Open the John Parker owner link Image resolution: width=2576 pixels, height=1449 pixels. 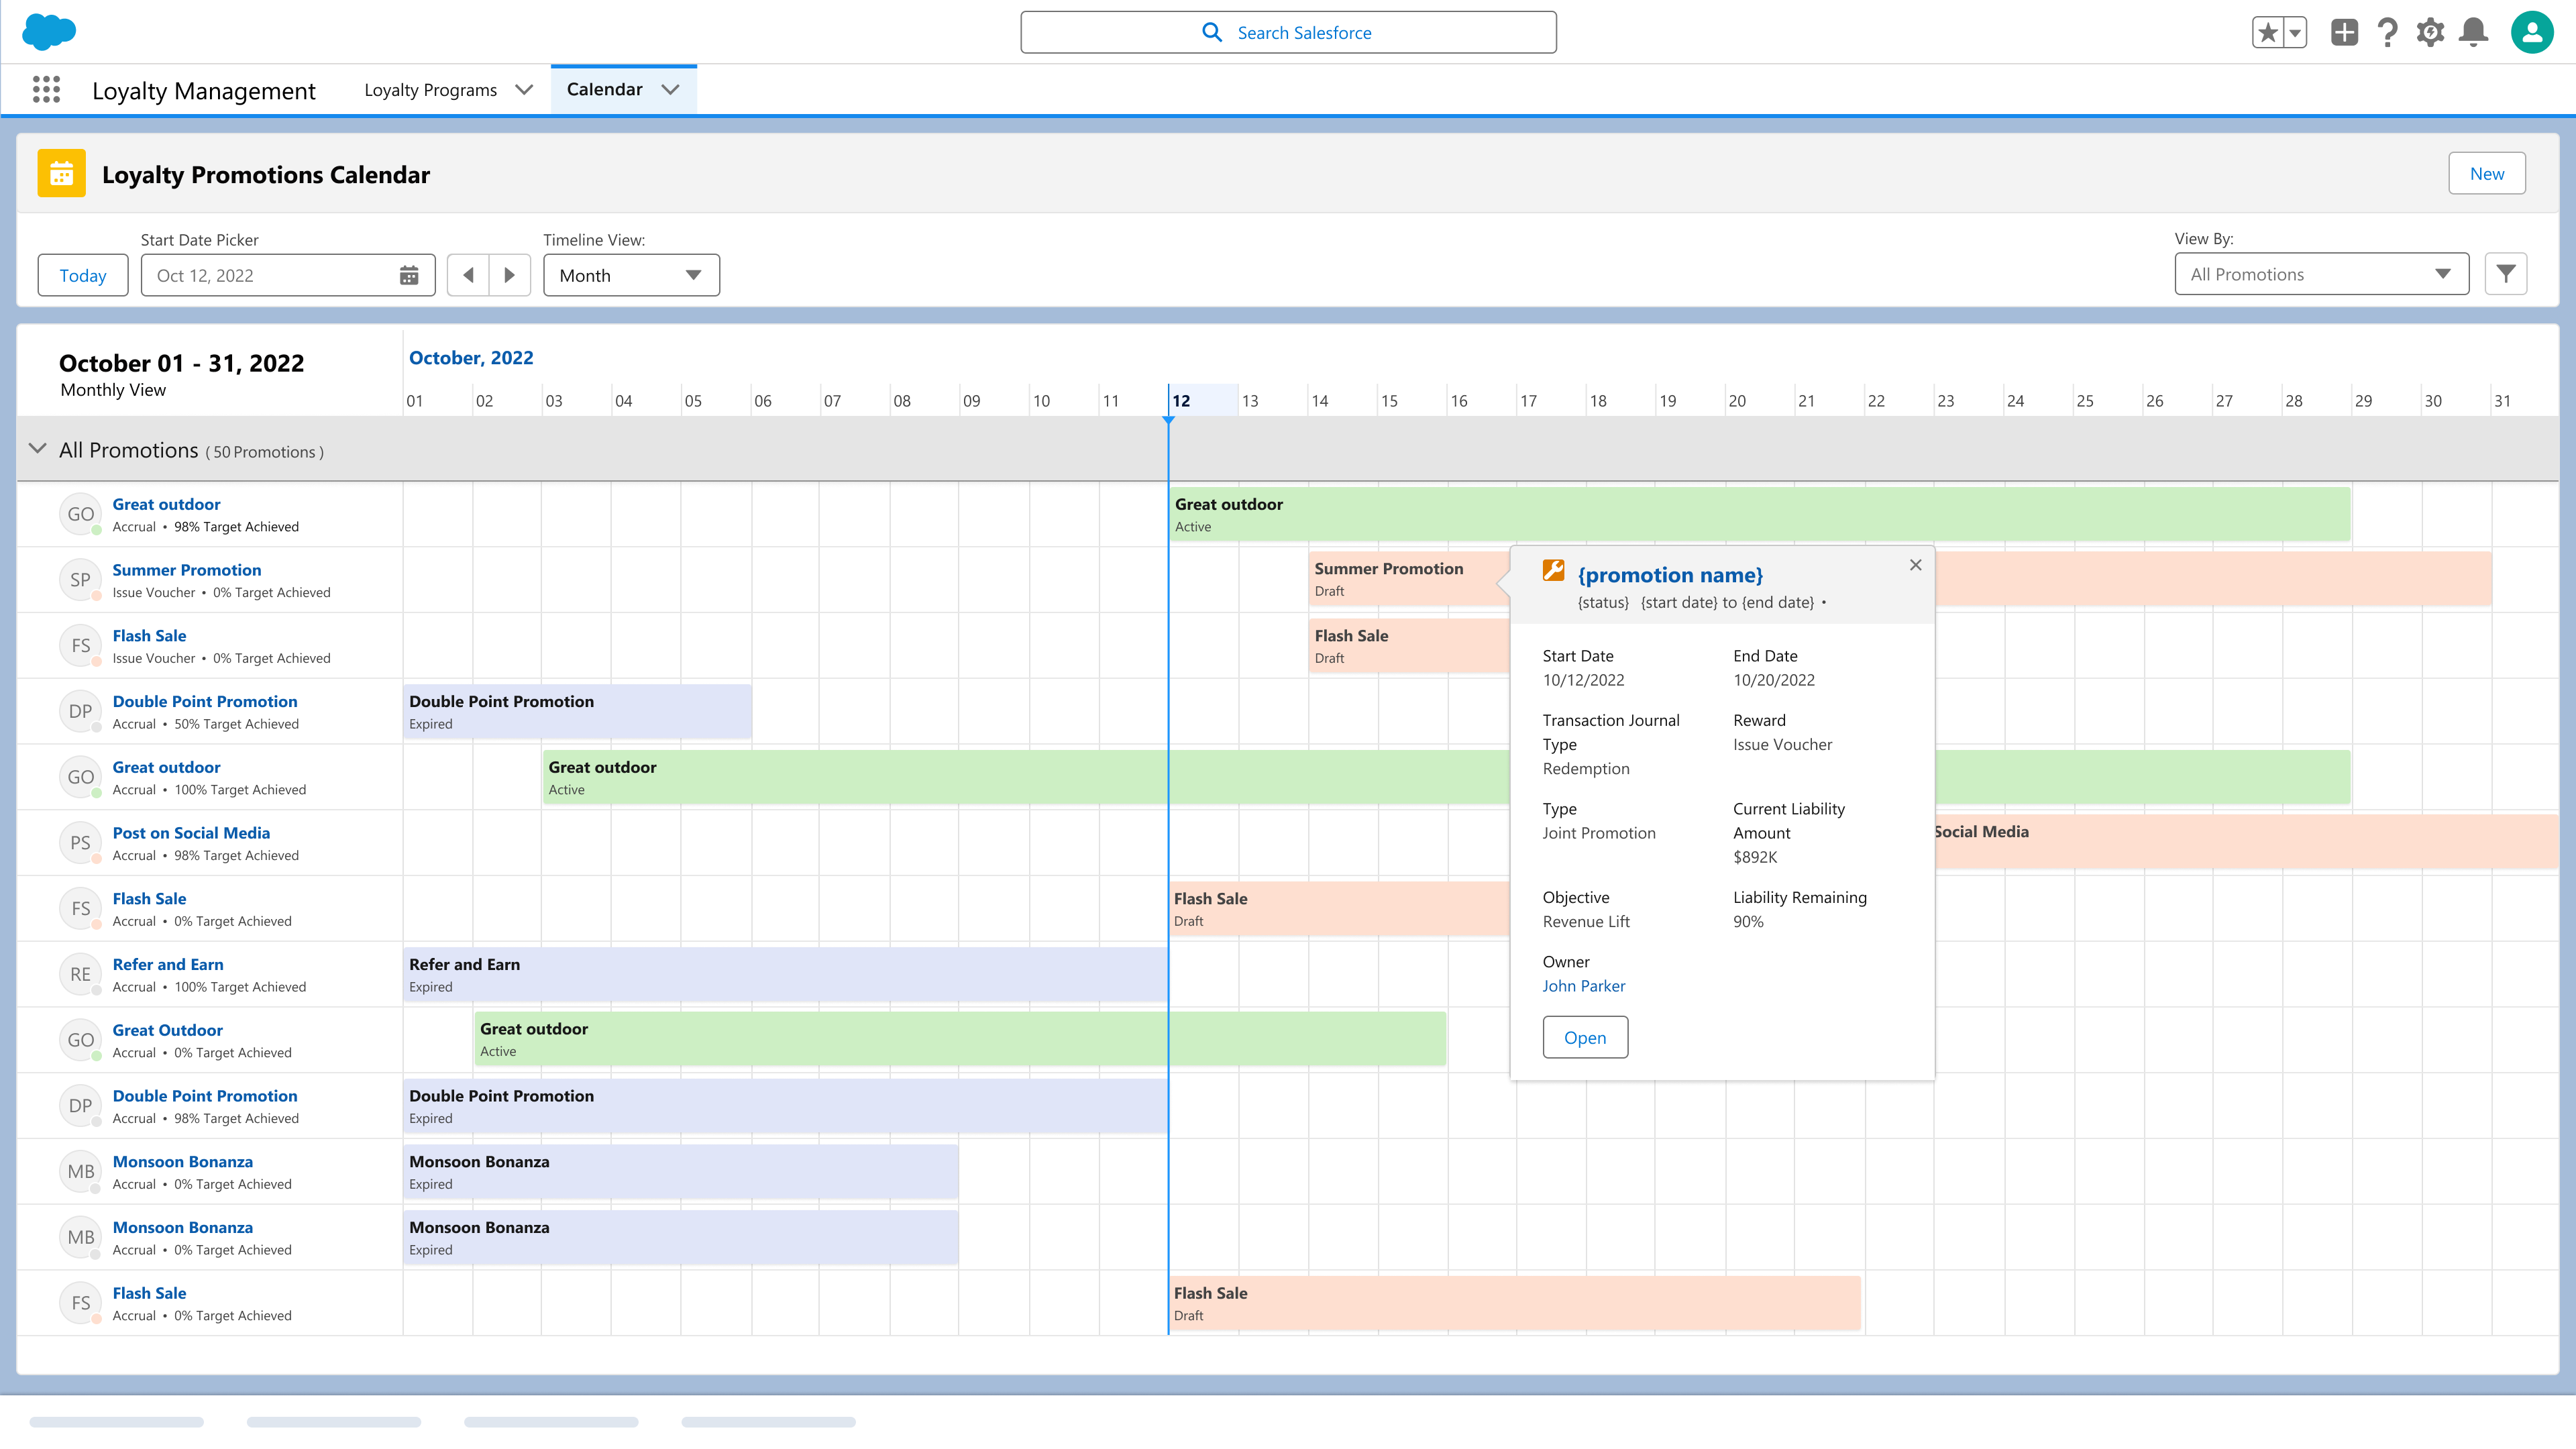click(x=1583, y=986)
